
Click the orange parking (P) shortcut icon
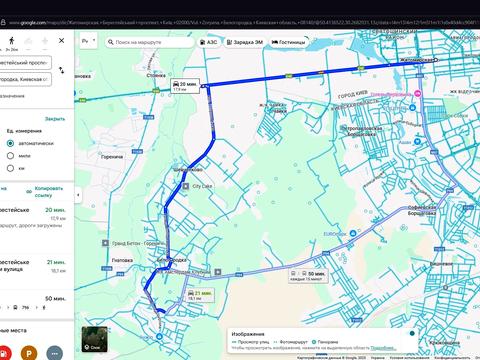(x=29, y=353)
